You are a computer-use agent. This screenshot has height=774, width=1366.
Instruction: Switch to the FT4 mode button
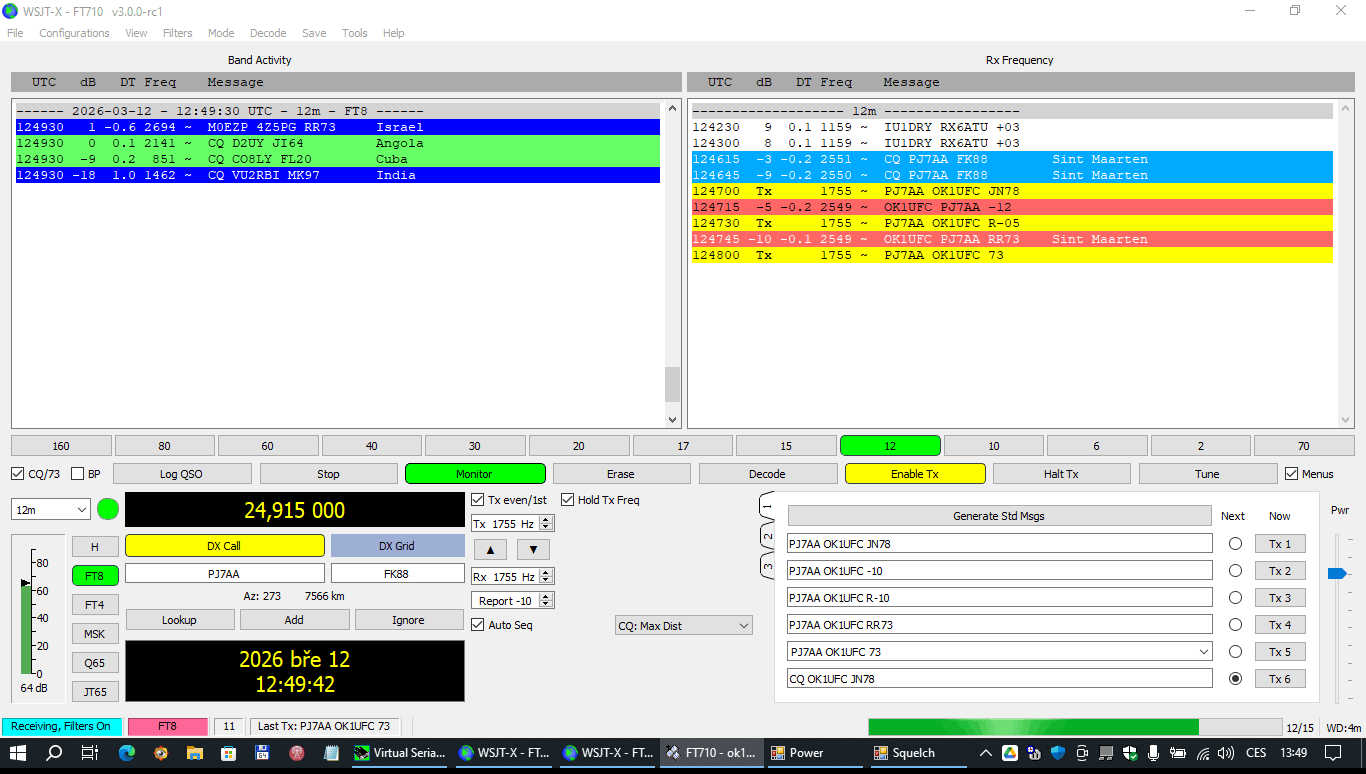coord(95,605)
